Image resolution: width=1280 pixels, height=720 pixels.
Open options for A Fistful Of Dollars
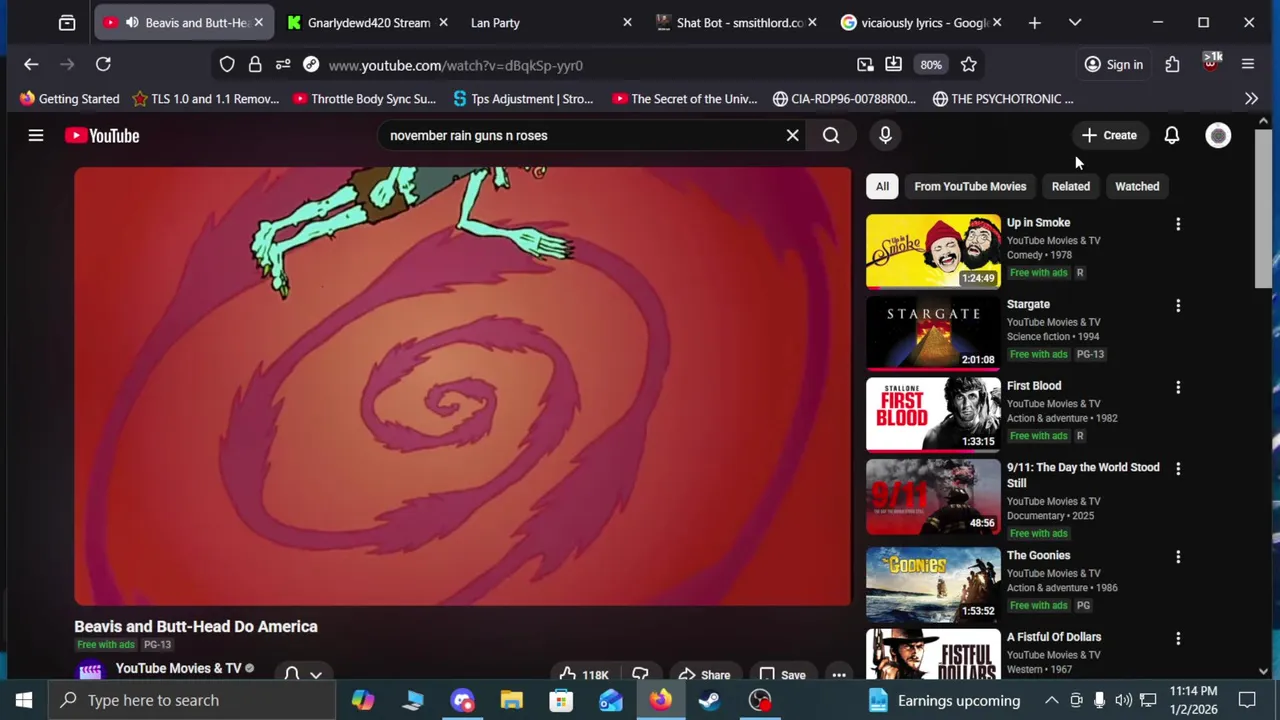[1178, 638]
